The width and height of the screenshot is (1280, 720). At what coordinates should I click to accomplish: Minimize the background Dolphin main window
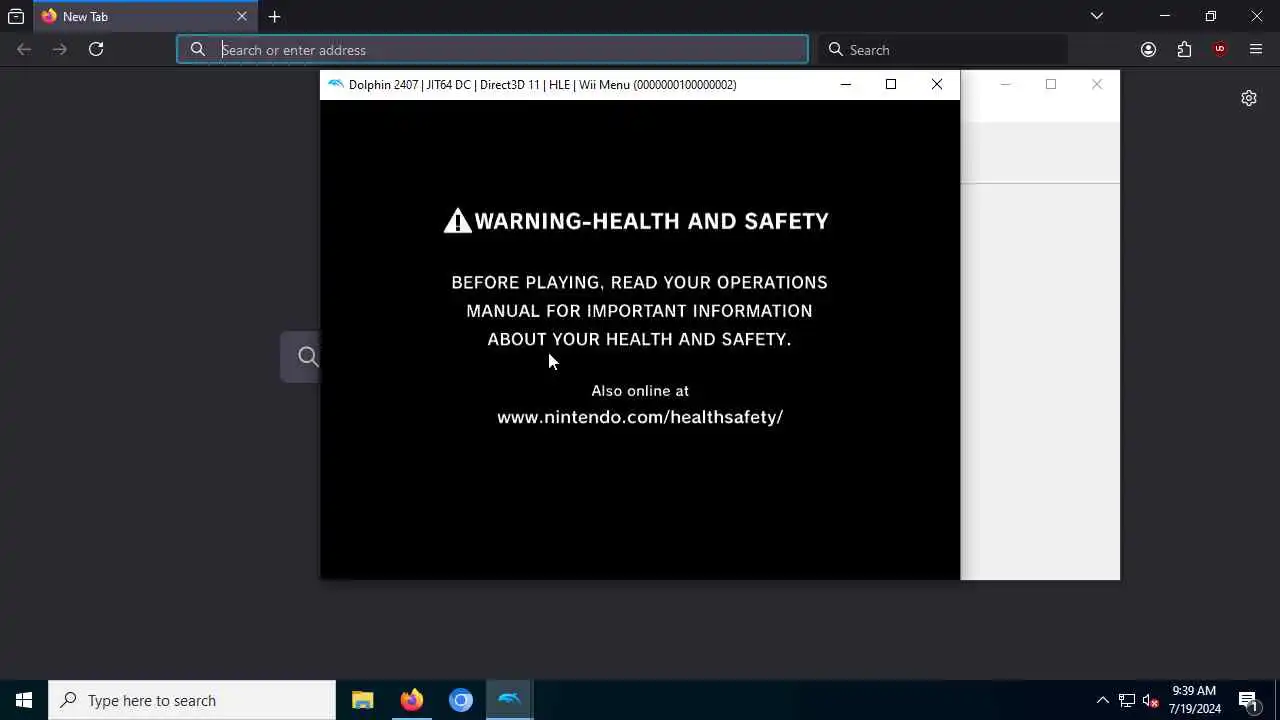pos(1005,84)
